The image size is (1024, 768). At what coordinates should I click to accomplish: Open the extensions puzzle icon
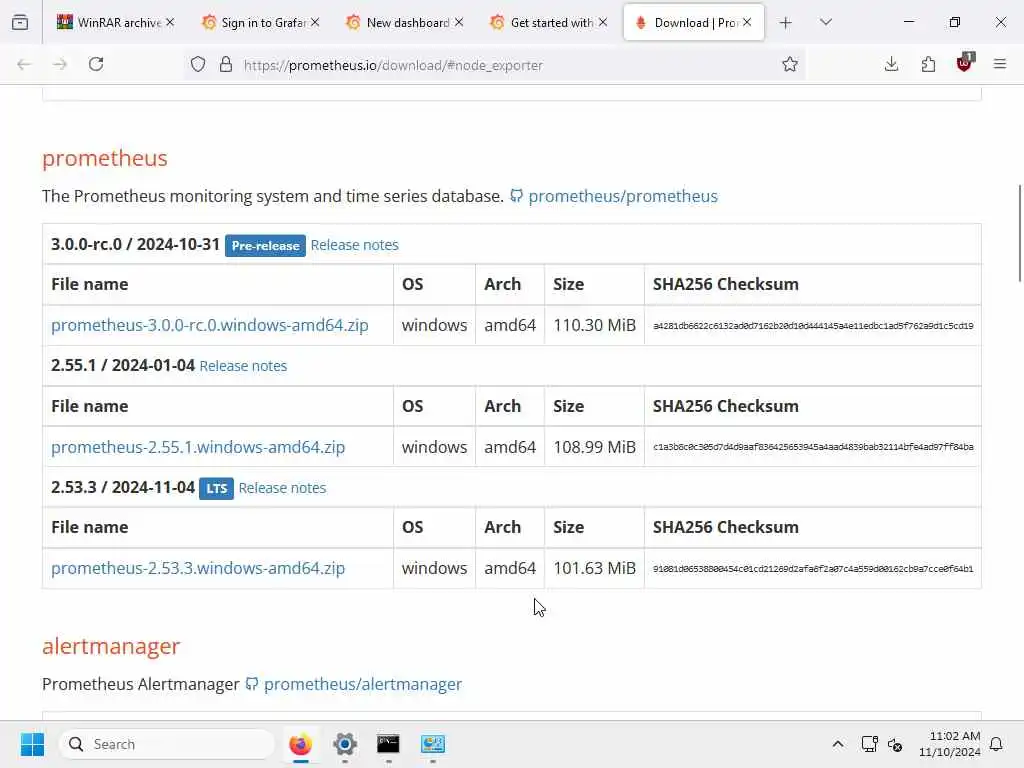[928, 64]
